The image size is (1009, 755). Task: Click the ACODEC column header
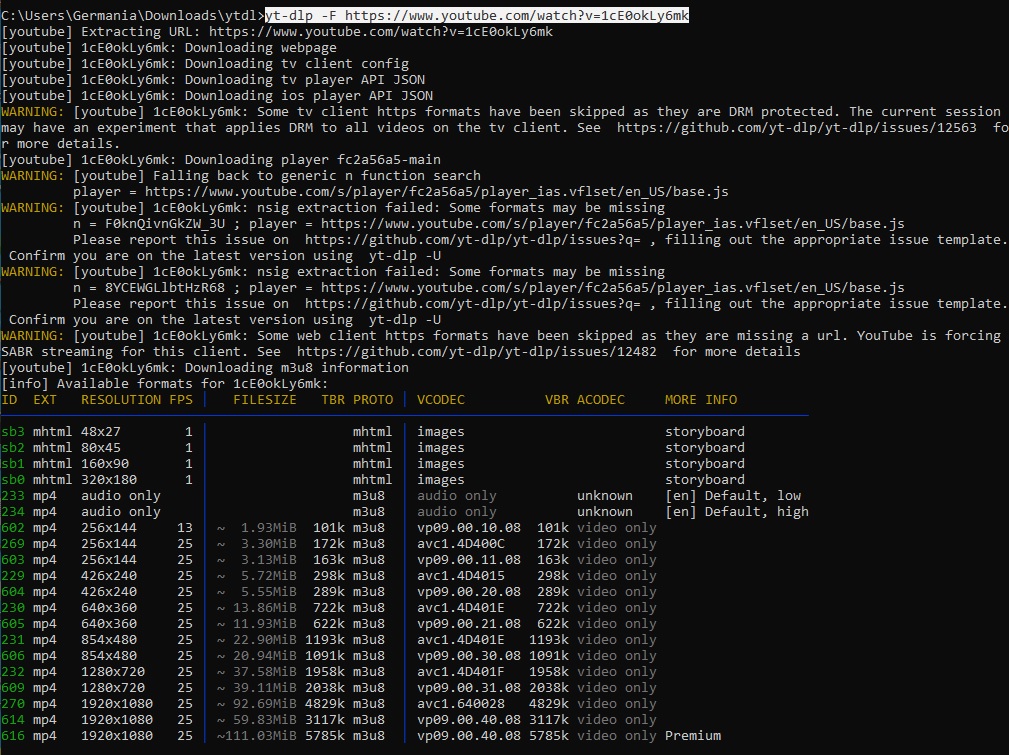[x=600, y=400]
